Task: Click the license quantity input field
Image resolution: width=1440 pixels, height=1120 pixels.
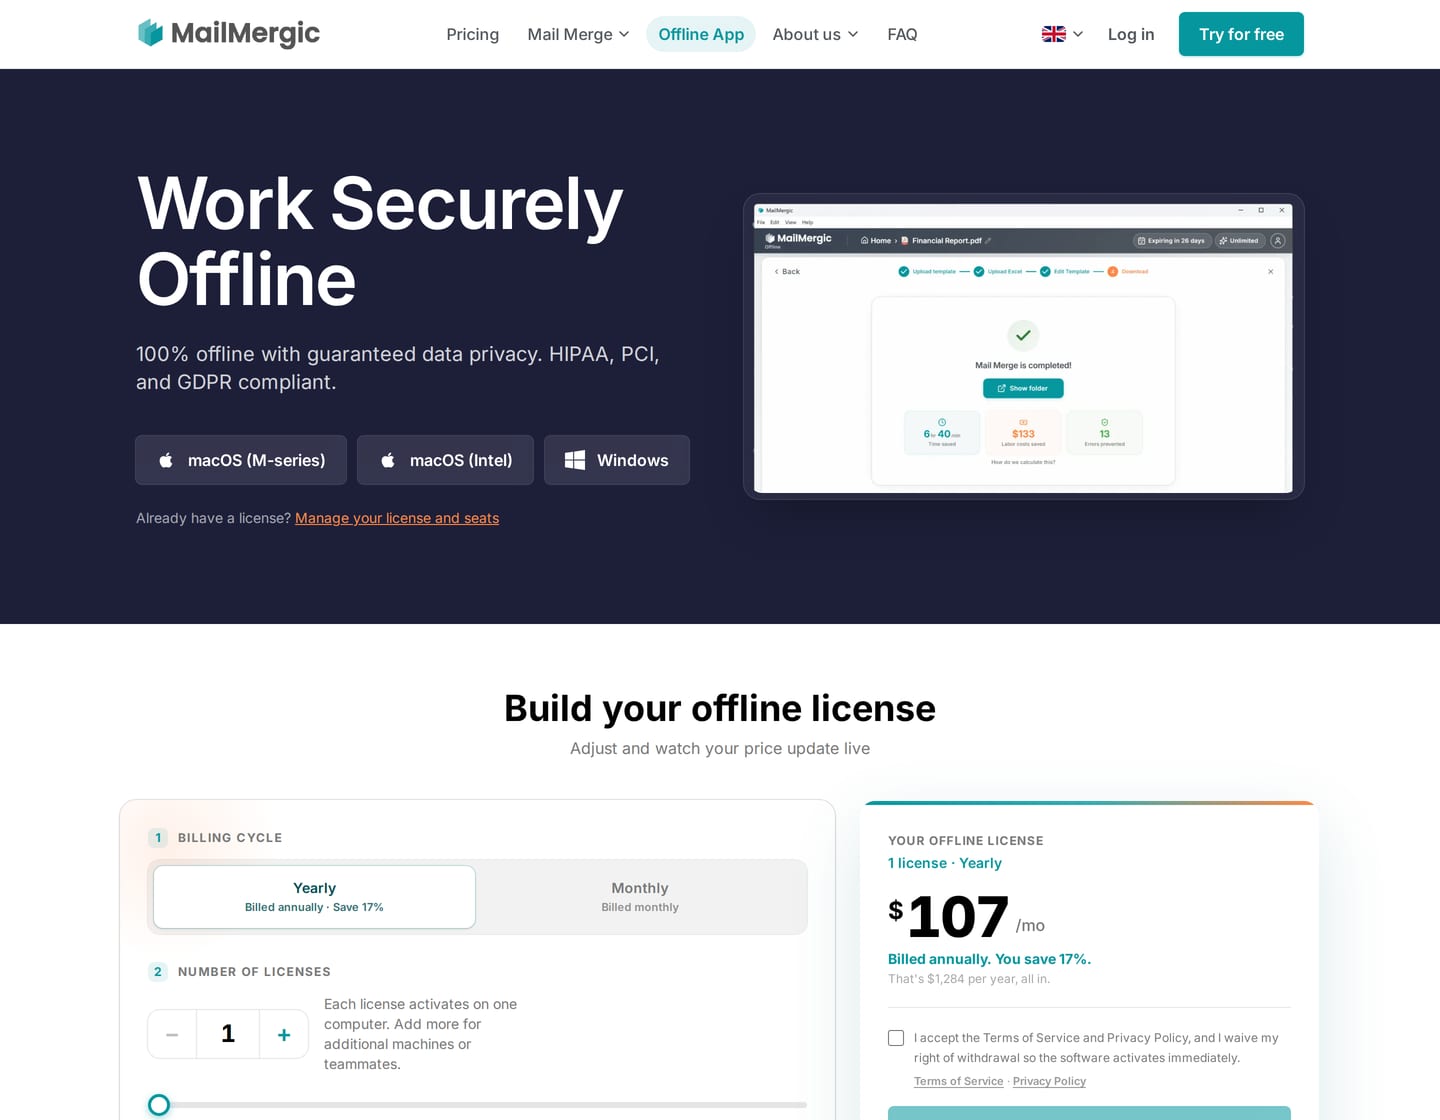Action: (x=228, y=1034)
